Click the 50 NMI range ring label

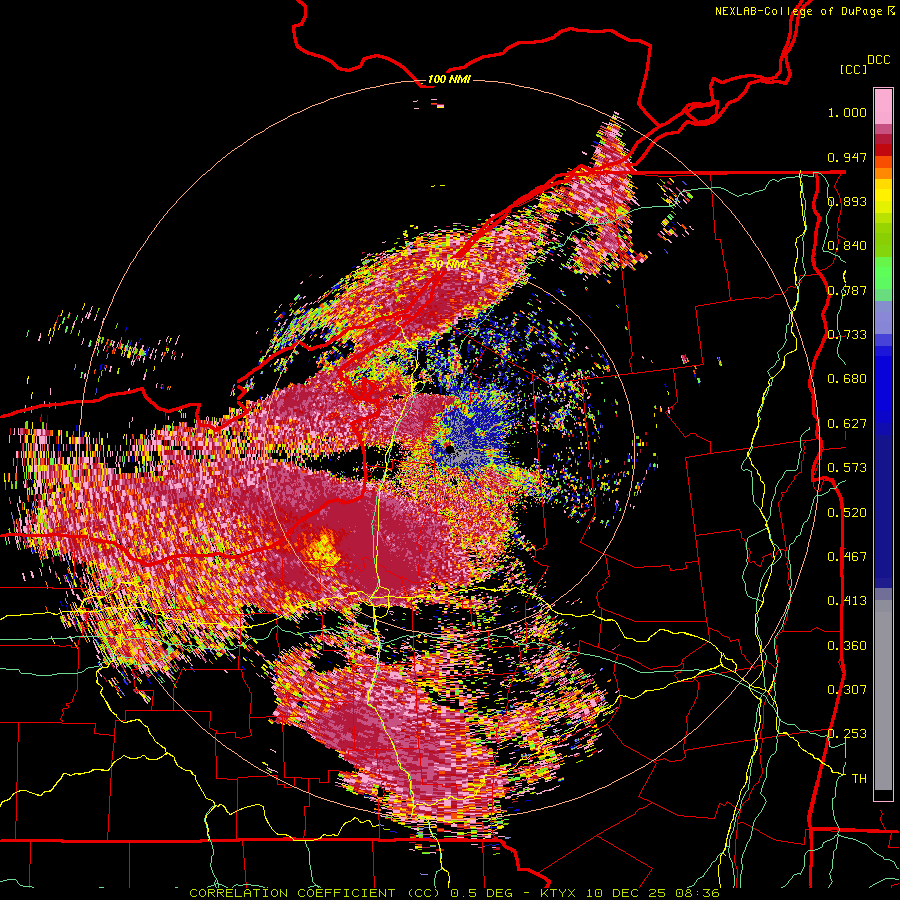tap(449, 264)
